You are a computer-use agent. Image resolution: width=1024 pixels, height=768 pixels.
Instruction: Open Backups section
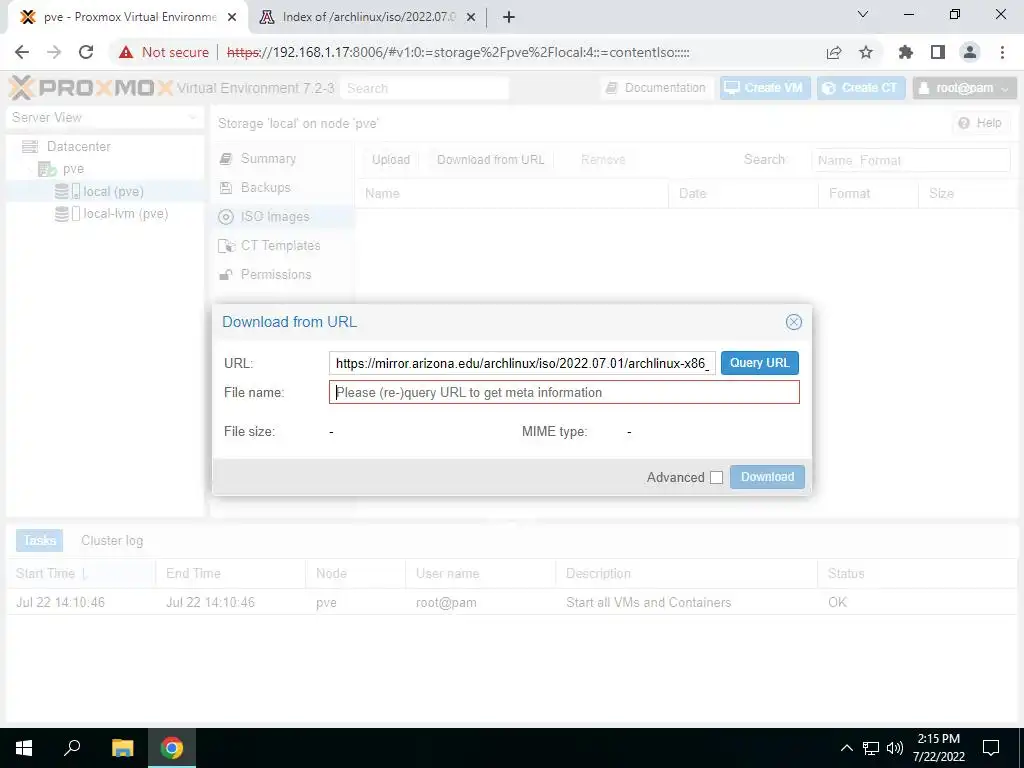point(284,187)
